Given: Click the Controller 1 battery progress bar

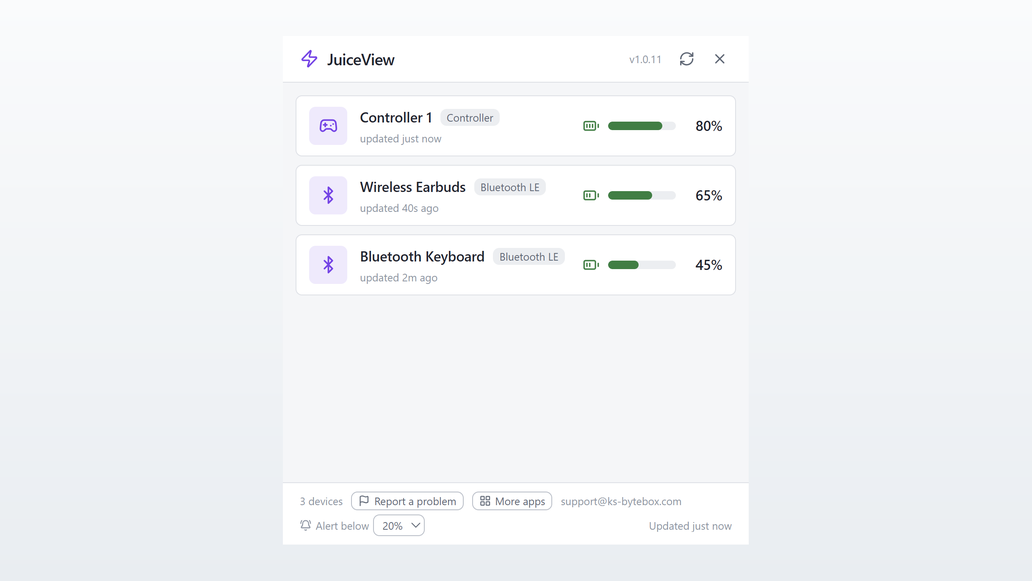Looking at the screenshot, I should click(642, 126).
